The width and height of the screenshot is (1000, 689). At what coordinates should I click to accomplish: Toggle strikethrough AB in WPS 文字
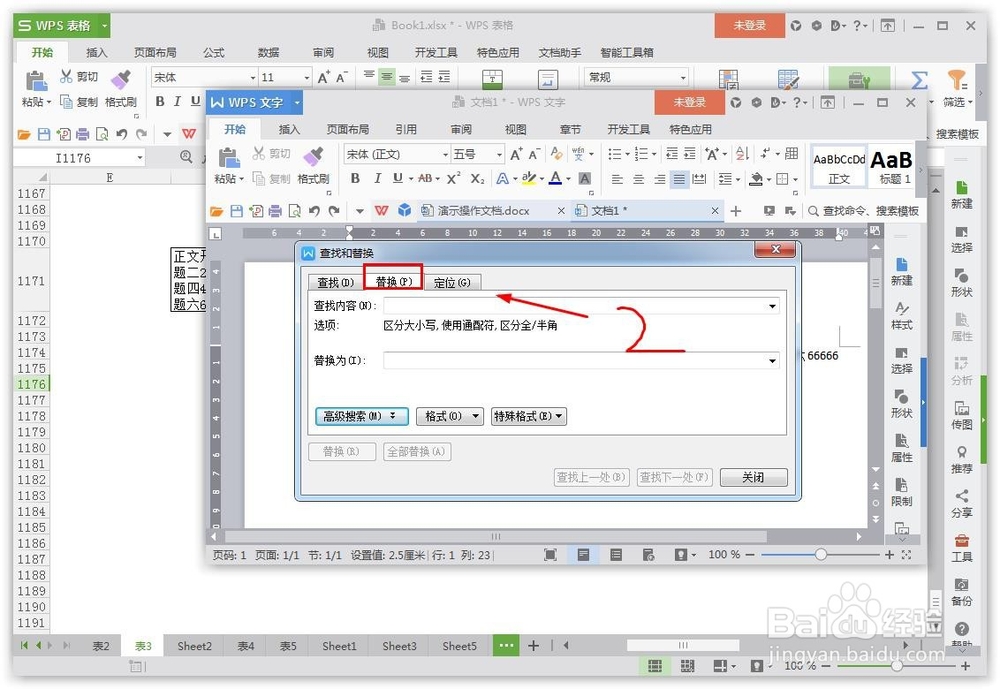pos(425,179)
